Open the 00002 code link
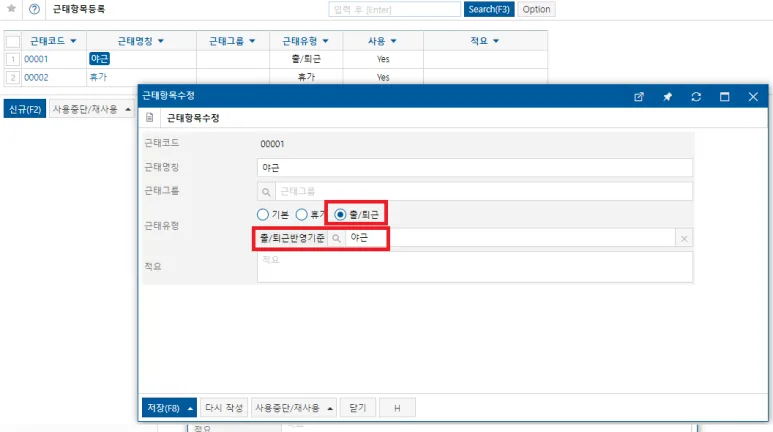The width and height of the screenshot is (773, 432). pos(36,77)
